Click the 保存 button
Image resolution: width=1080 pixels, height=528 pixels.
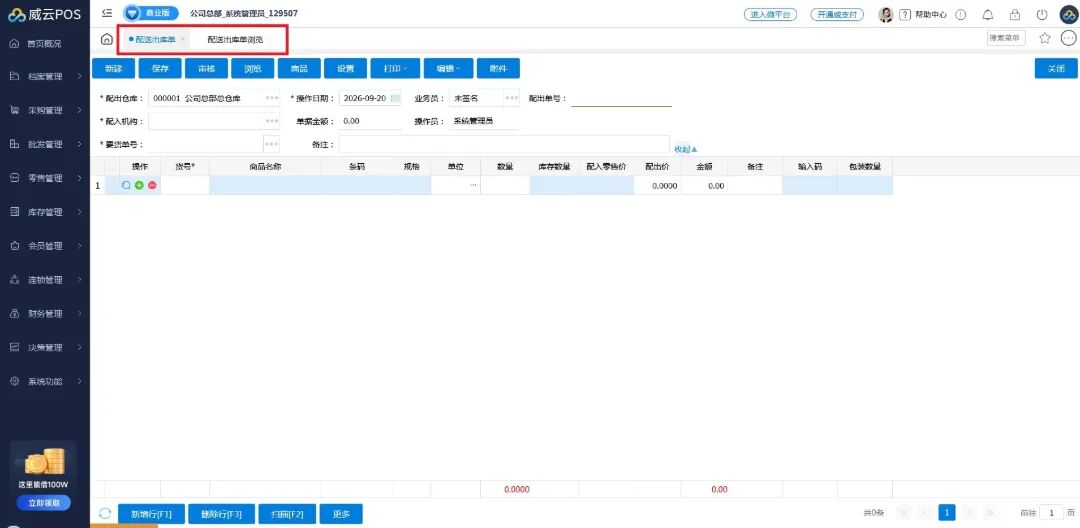[x=160, y=68]
